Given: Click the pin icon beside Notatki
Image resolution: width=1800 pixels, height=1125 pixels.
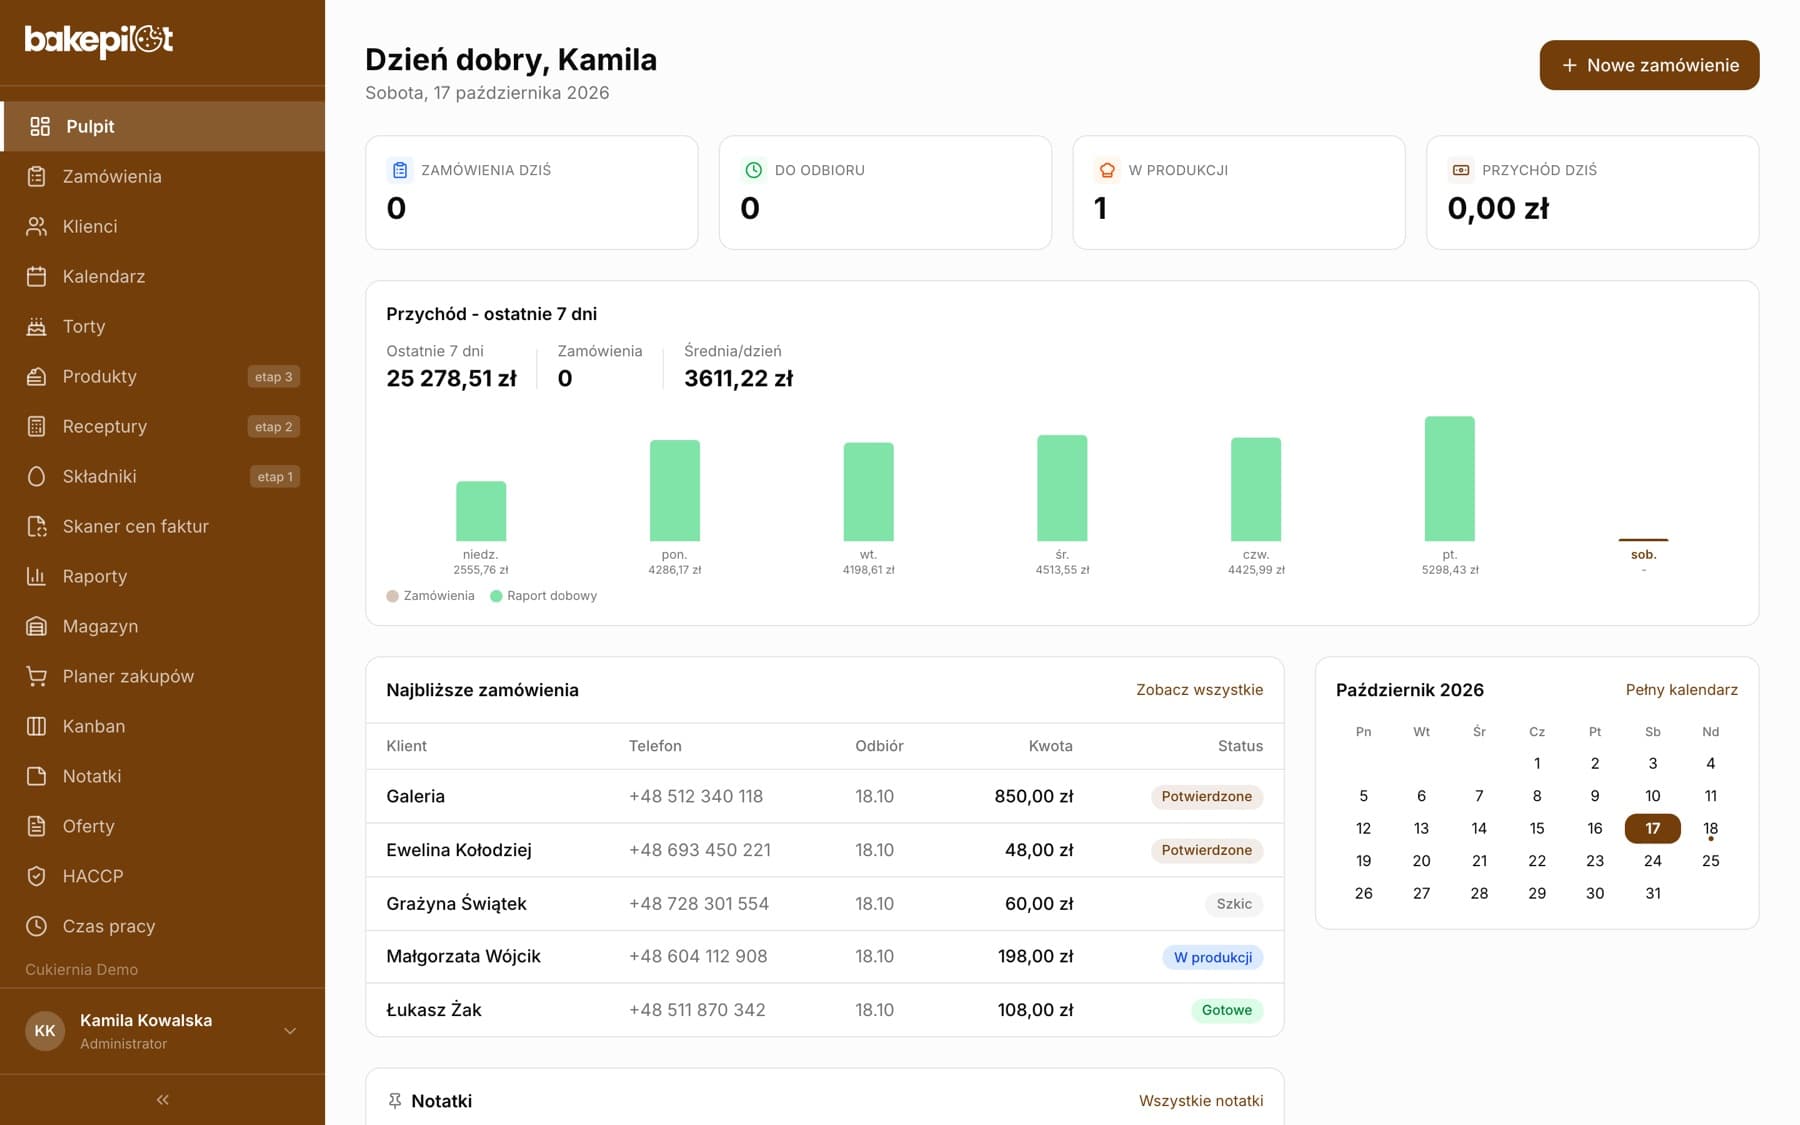Looking at the screenshot, I should tap(395, 1101).
